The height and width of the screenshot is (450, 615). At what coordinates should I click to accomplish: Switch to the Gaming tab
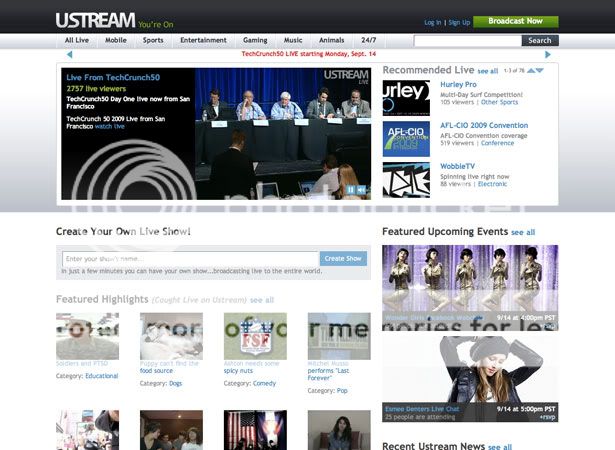[255, 41]
